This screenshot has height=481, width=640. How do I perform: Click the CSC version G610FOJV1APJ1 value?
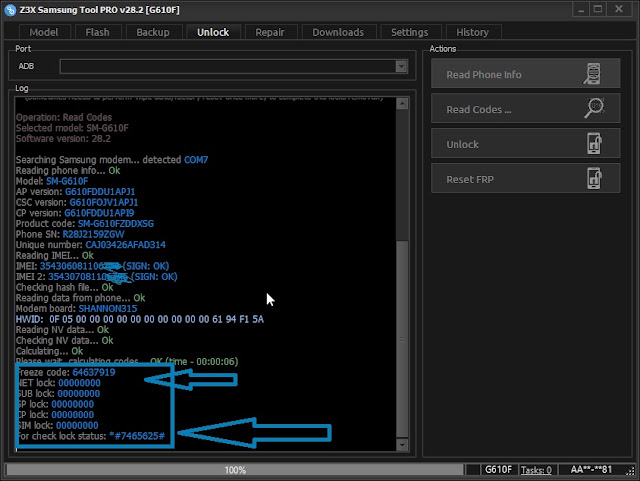[104, 203]
